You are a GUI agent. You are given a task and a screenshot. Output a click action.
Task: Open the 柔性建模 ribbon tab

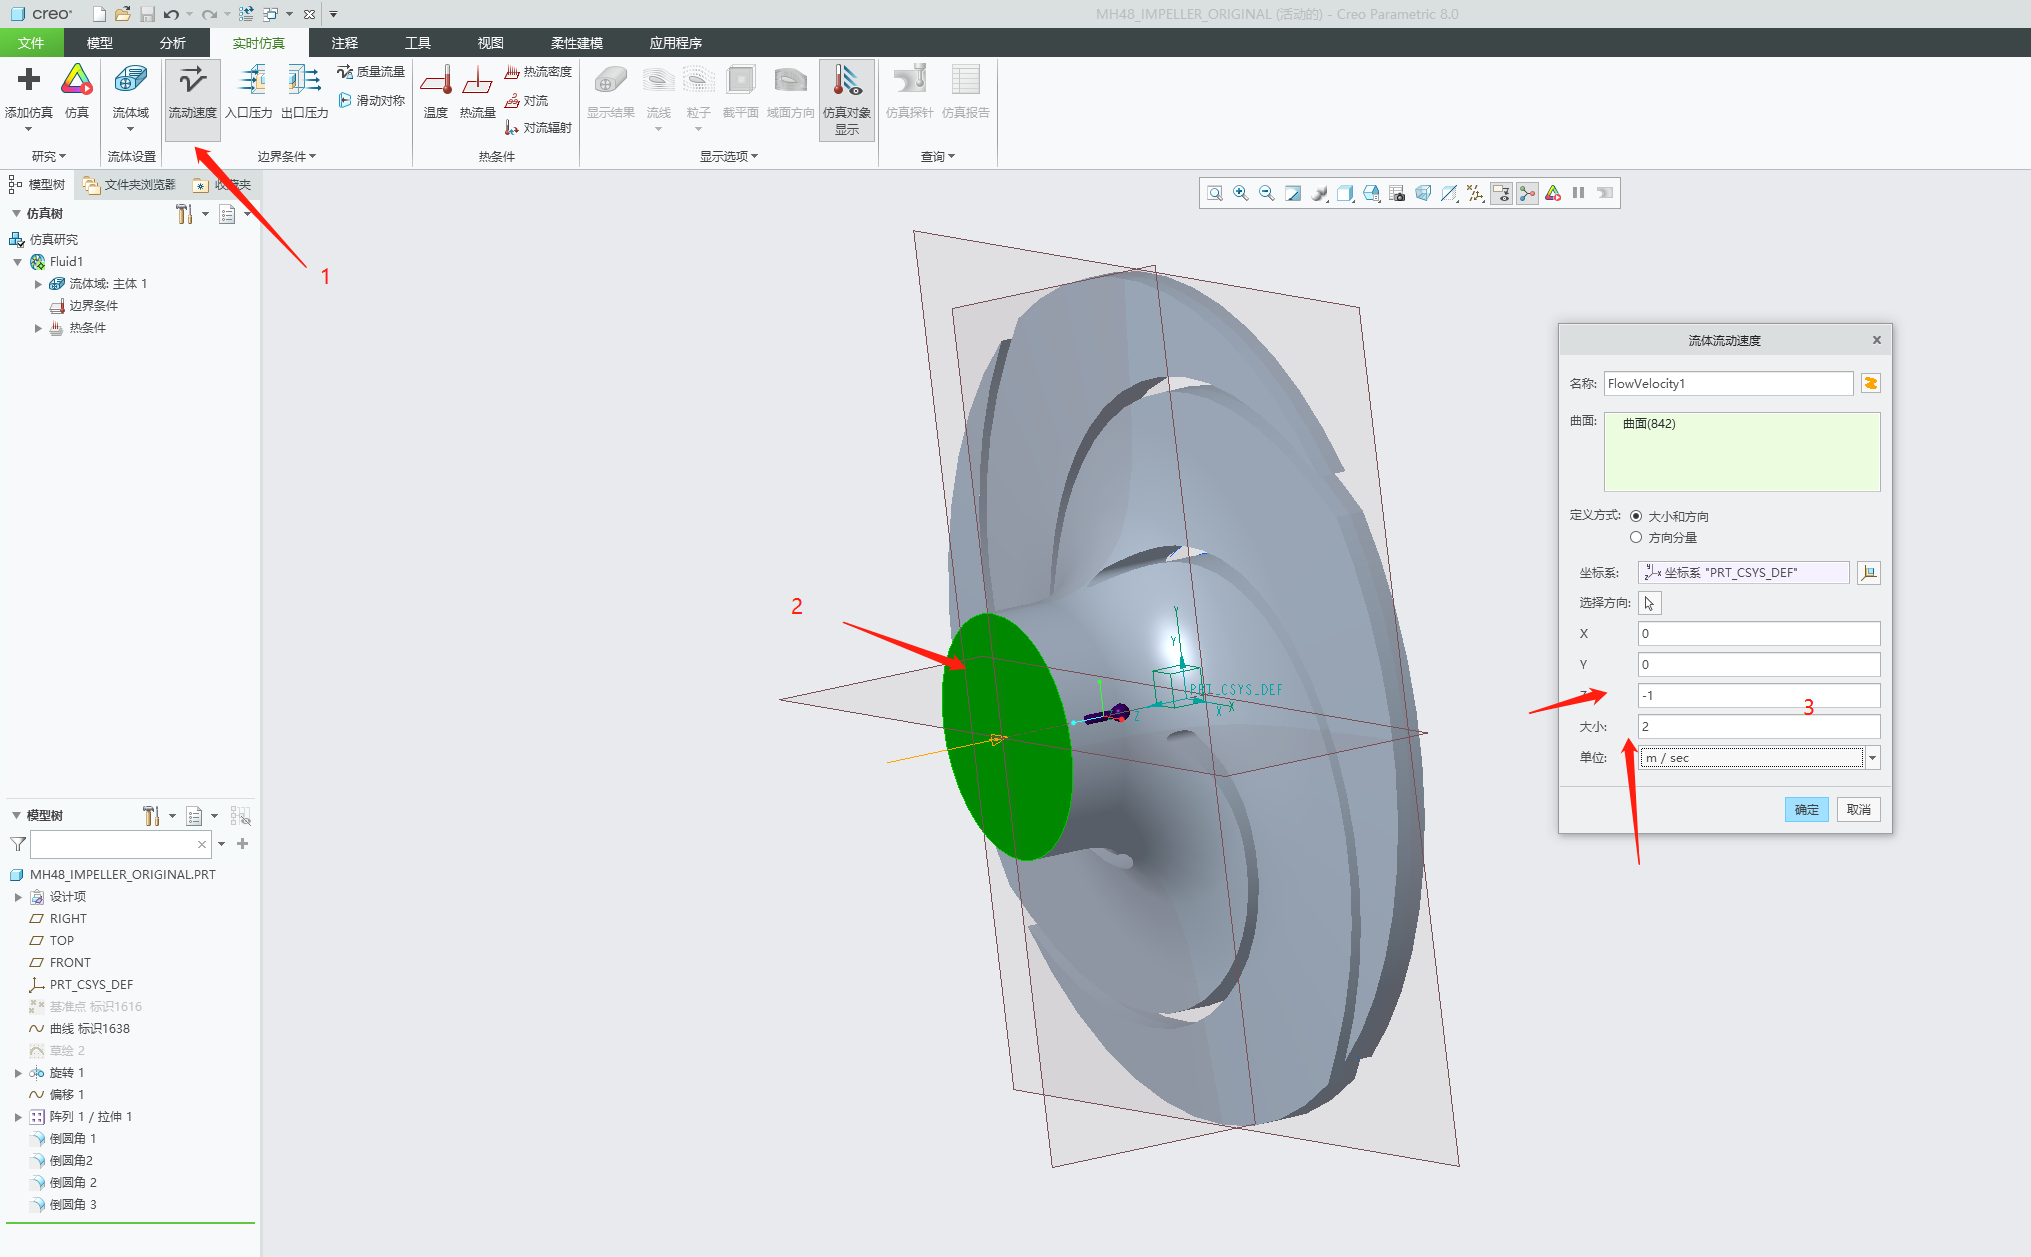576,43
